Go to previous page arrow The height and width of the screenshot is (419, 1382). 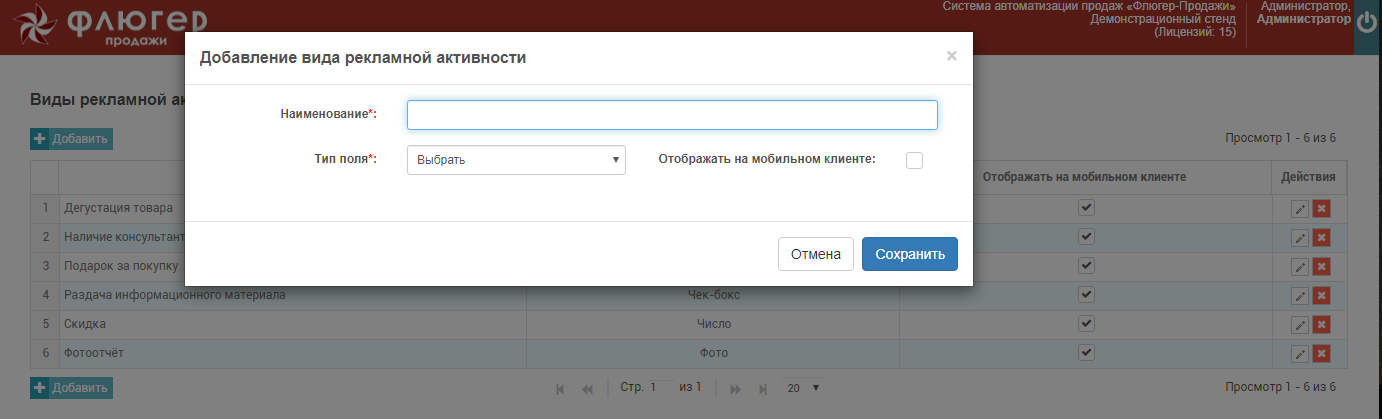(587, 388)
